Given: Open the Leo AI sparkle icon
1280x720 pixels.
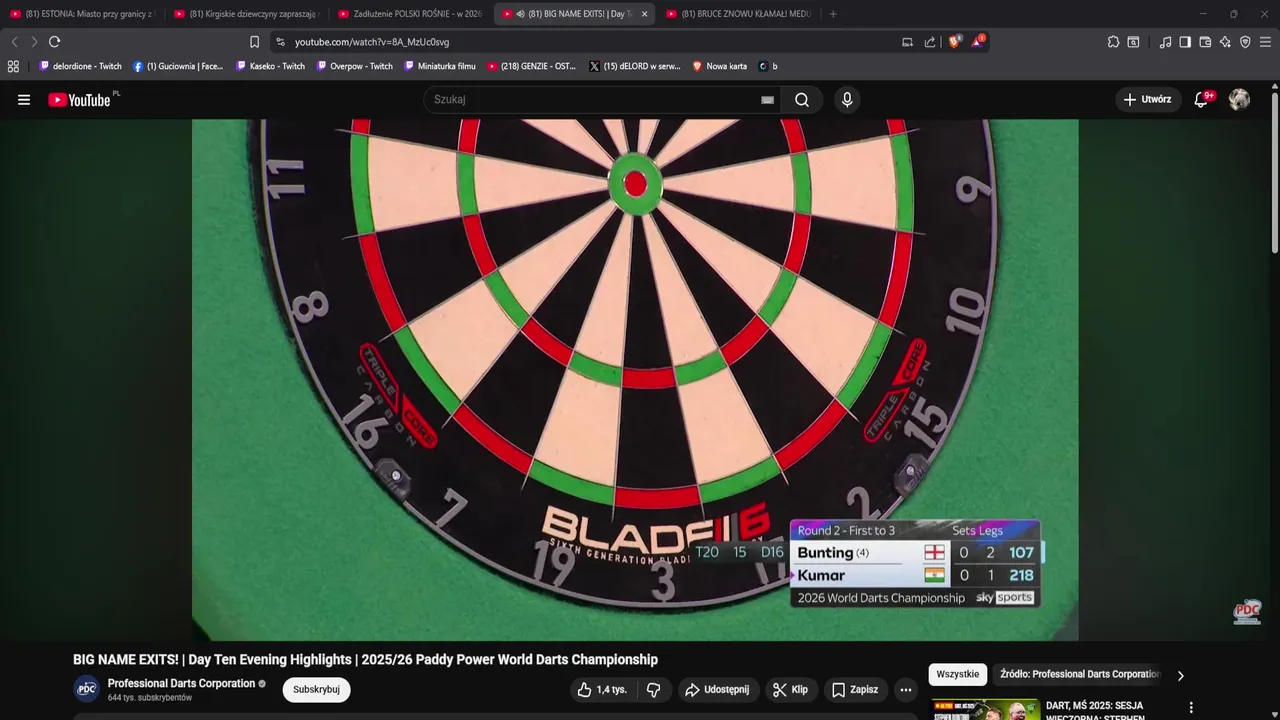Looking at the screenshot, I should [1225, 42].
